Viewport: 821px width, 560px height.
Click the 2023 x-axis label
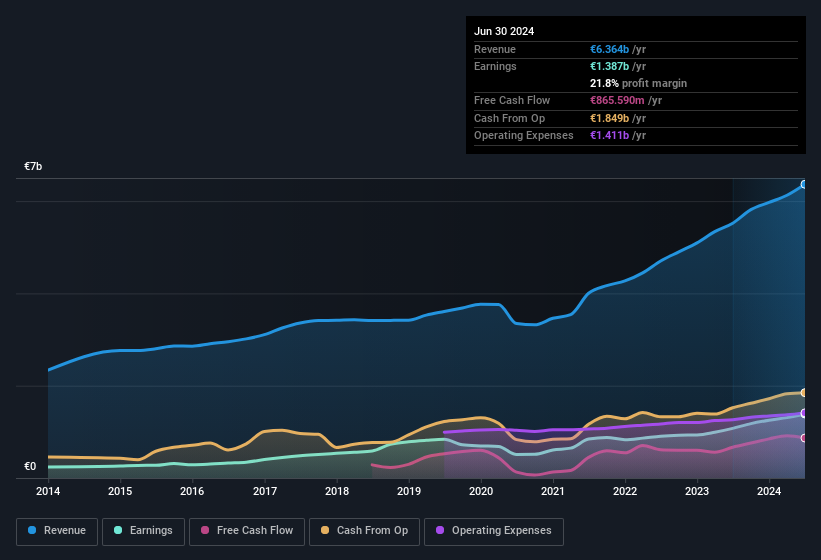tap(697, 491)
